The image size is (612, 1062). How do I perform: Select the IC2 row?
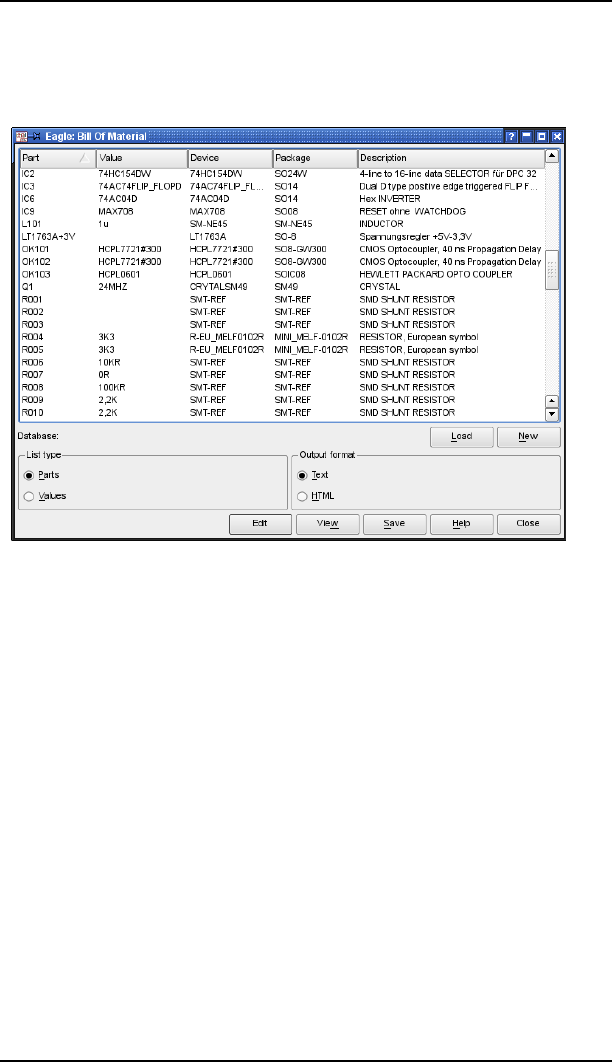[282, 174]
